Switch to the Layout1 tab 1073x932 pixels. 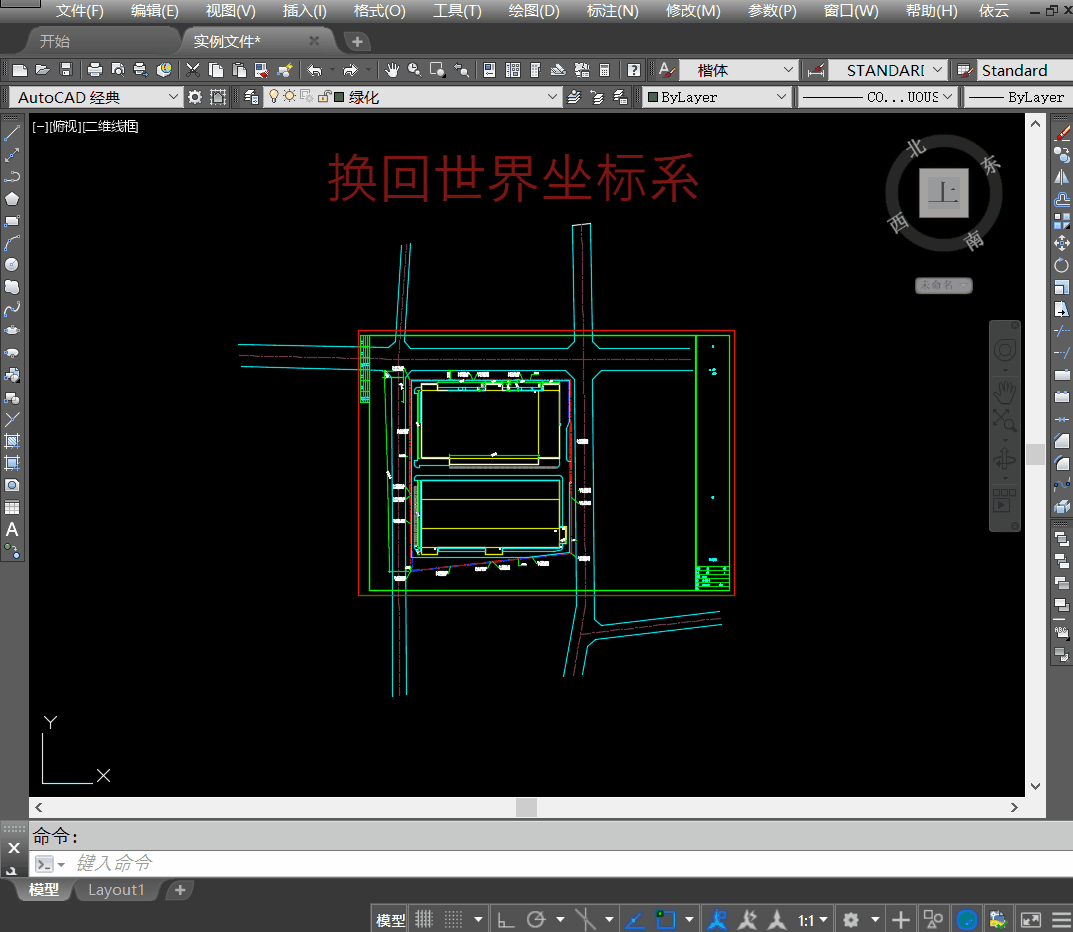(116, 890)
